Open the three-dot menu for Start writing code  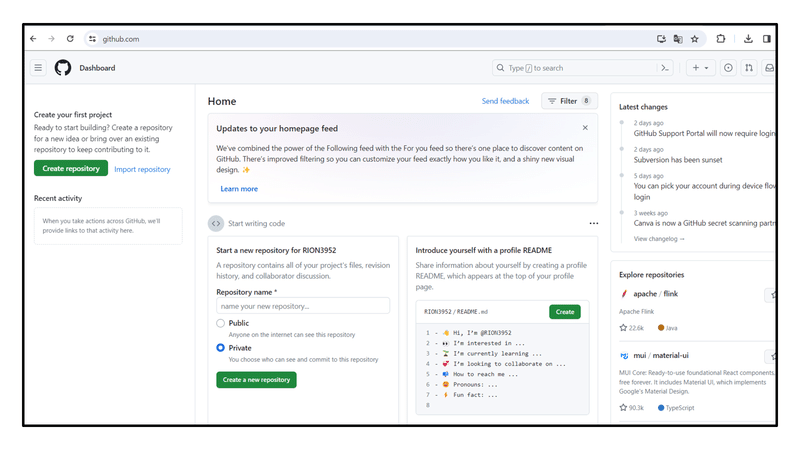tap(594, 223)
